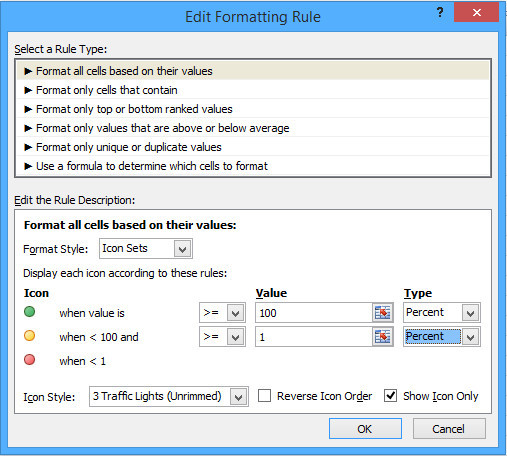The image size is (507, 456).
Task: Close the Edit Formatting Rule dialog
Action: (476, 13)
